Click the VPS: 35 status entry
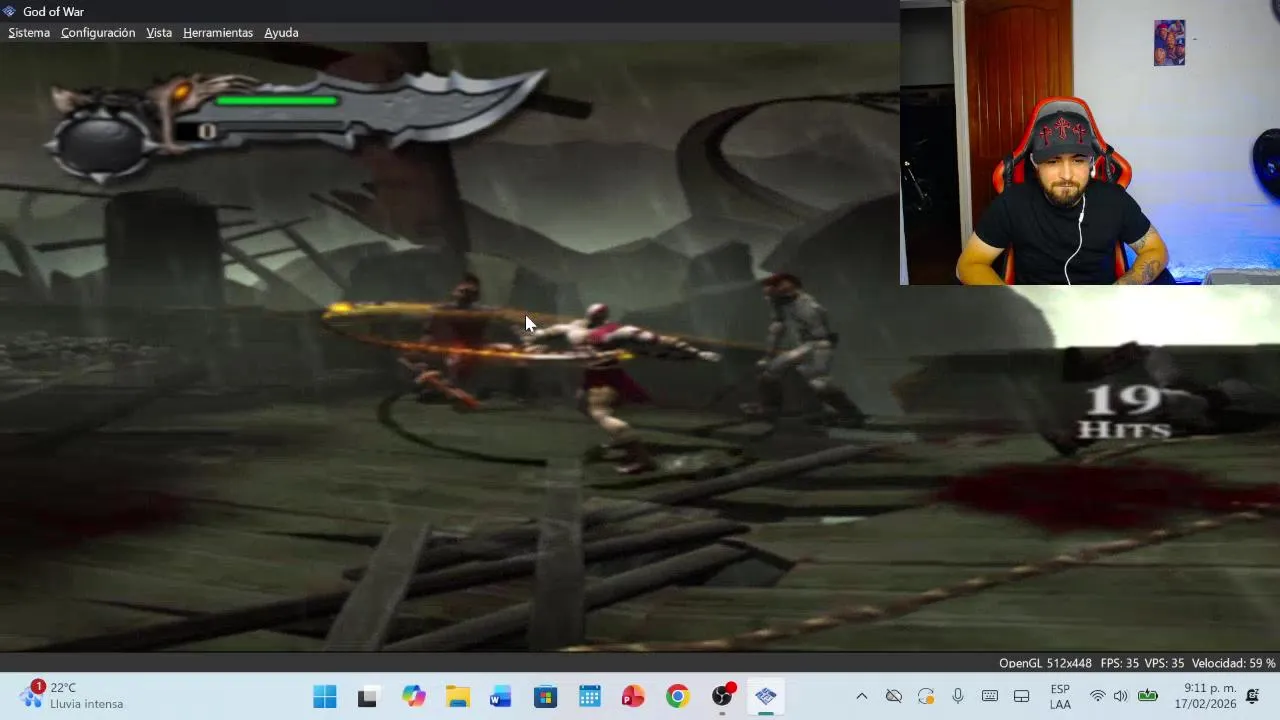 point(1164,663)
